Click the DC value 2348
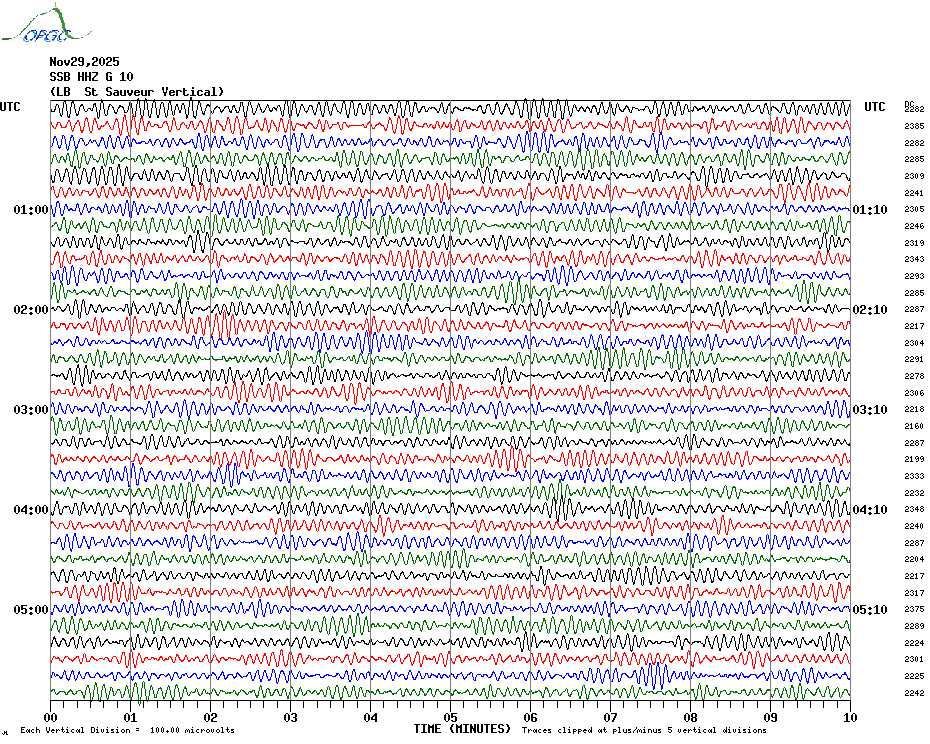930x744 pixels. click(x=914, y=510)
